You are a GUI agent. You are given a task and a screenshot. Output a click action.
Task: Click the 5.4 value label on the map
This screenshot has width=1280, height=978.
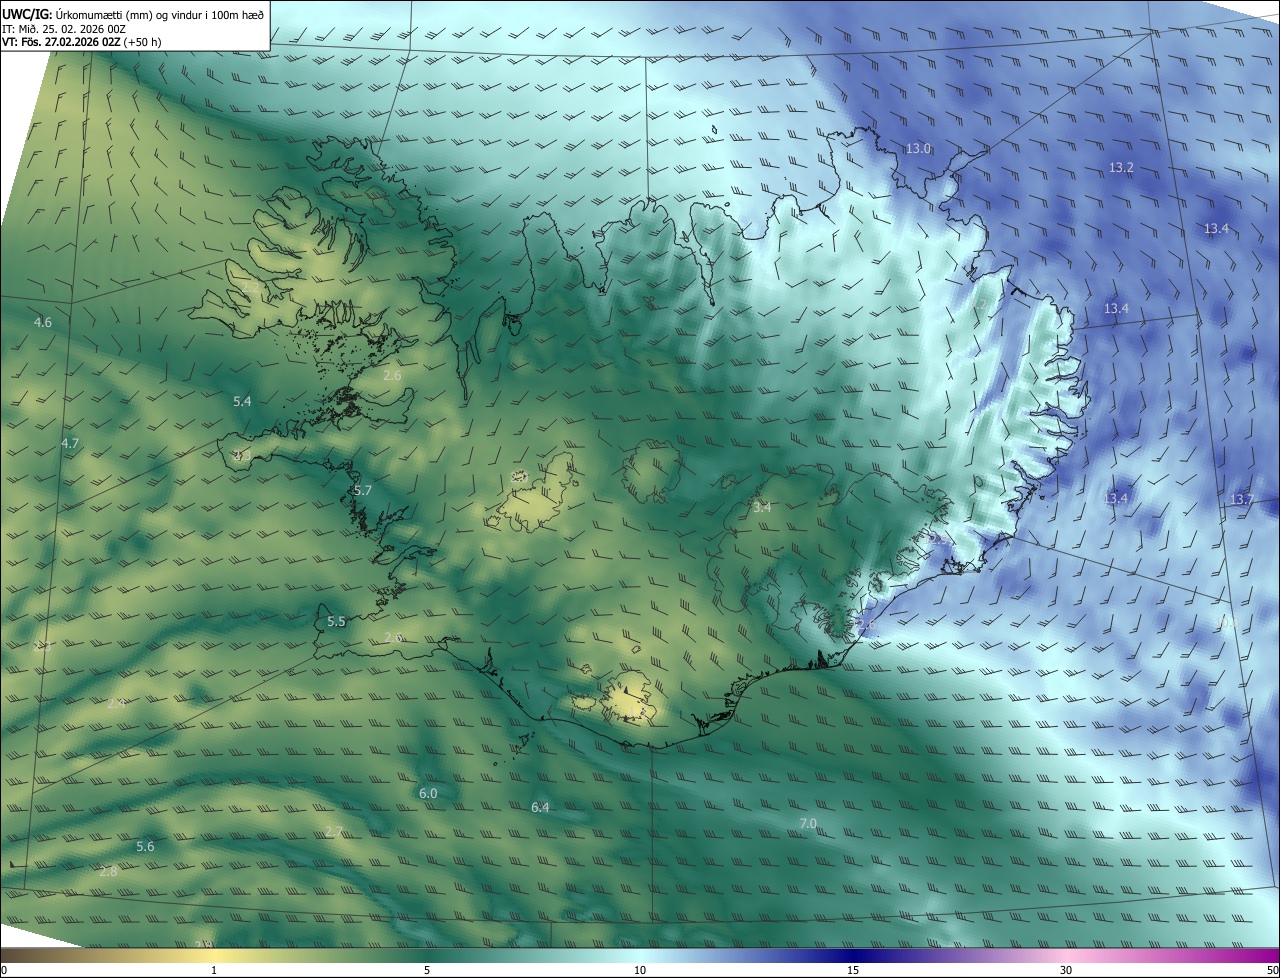click(x=242, y=401)
